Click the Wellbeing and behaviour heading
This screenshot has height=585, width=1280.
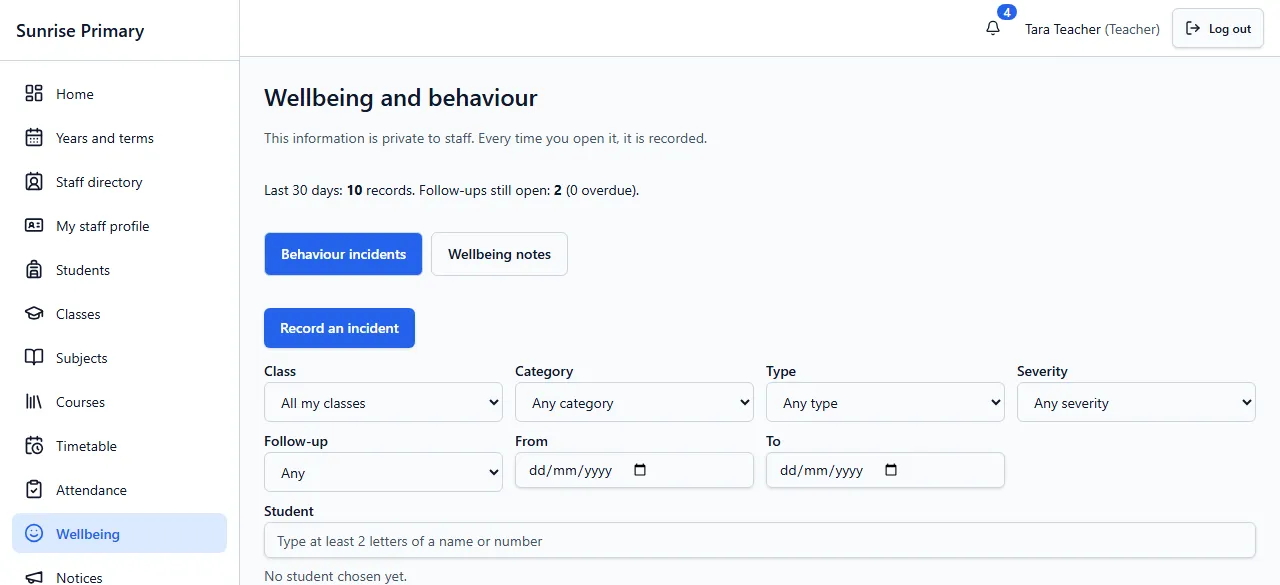(401, 98)
